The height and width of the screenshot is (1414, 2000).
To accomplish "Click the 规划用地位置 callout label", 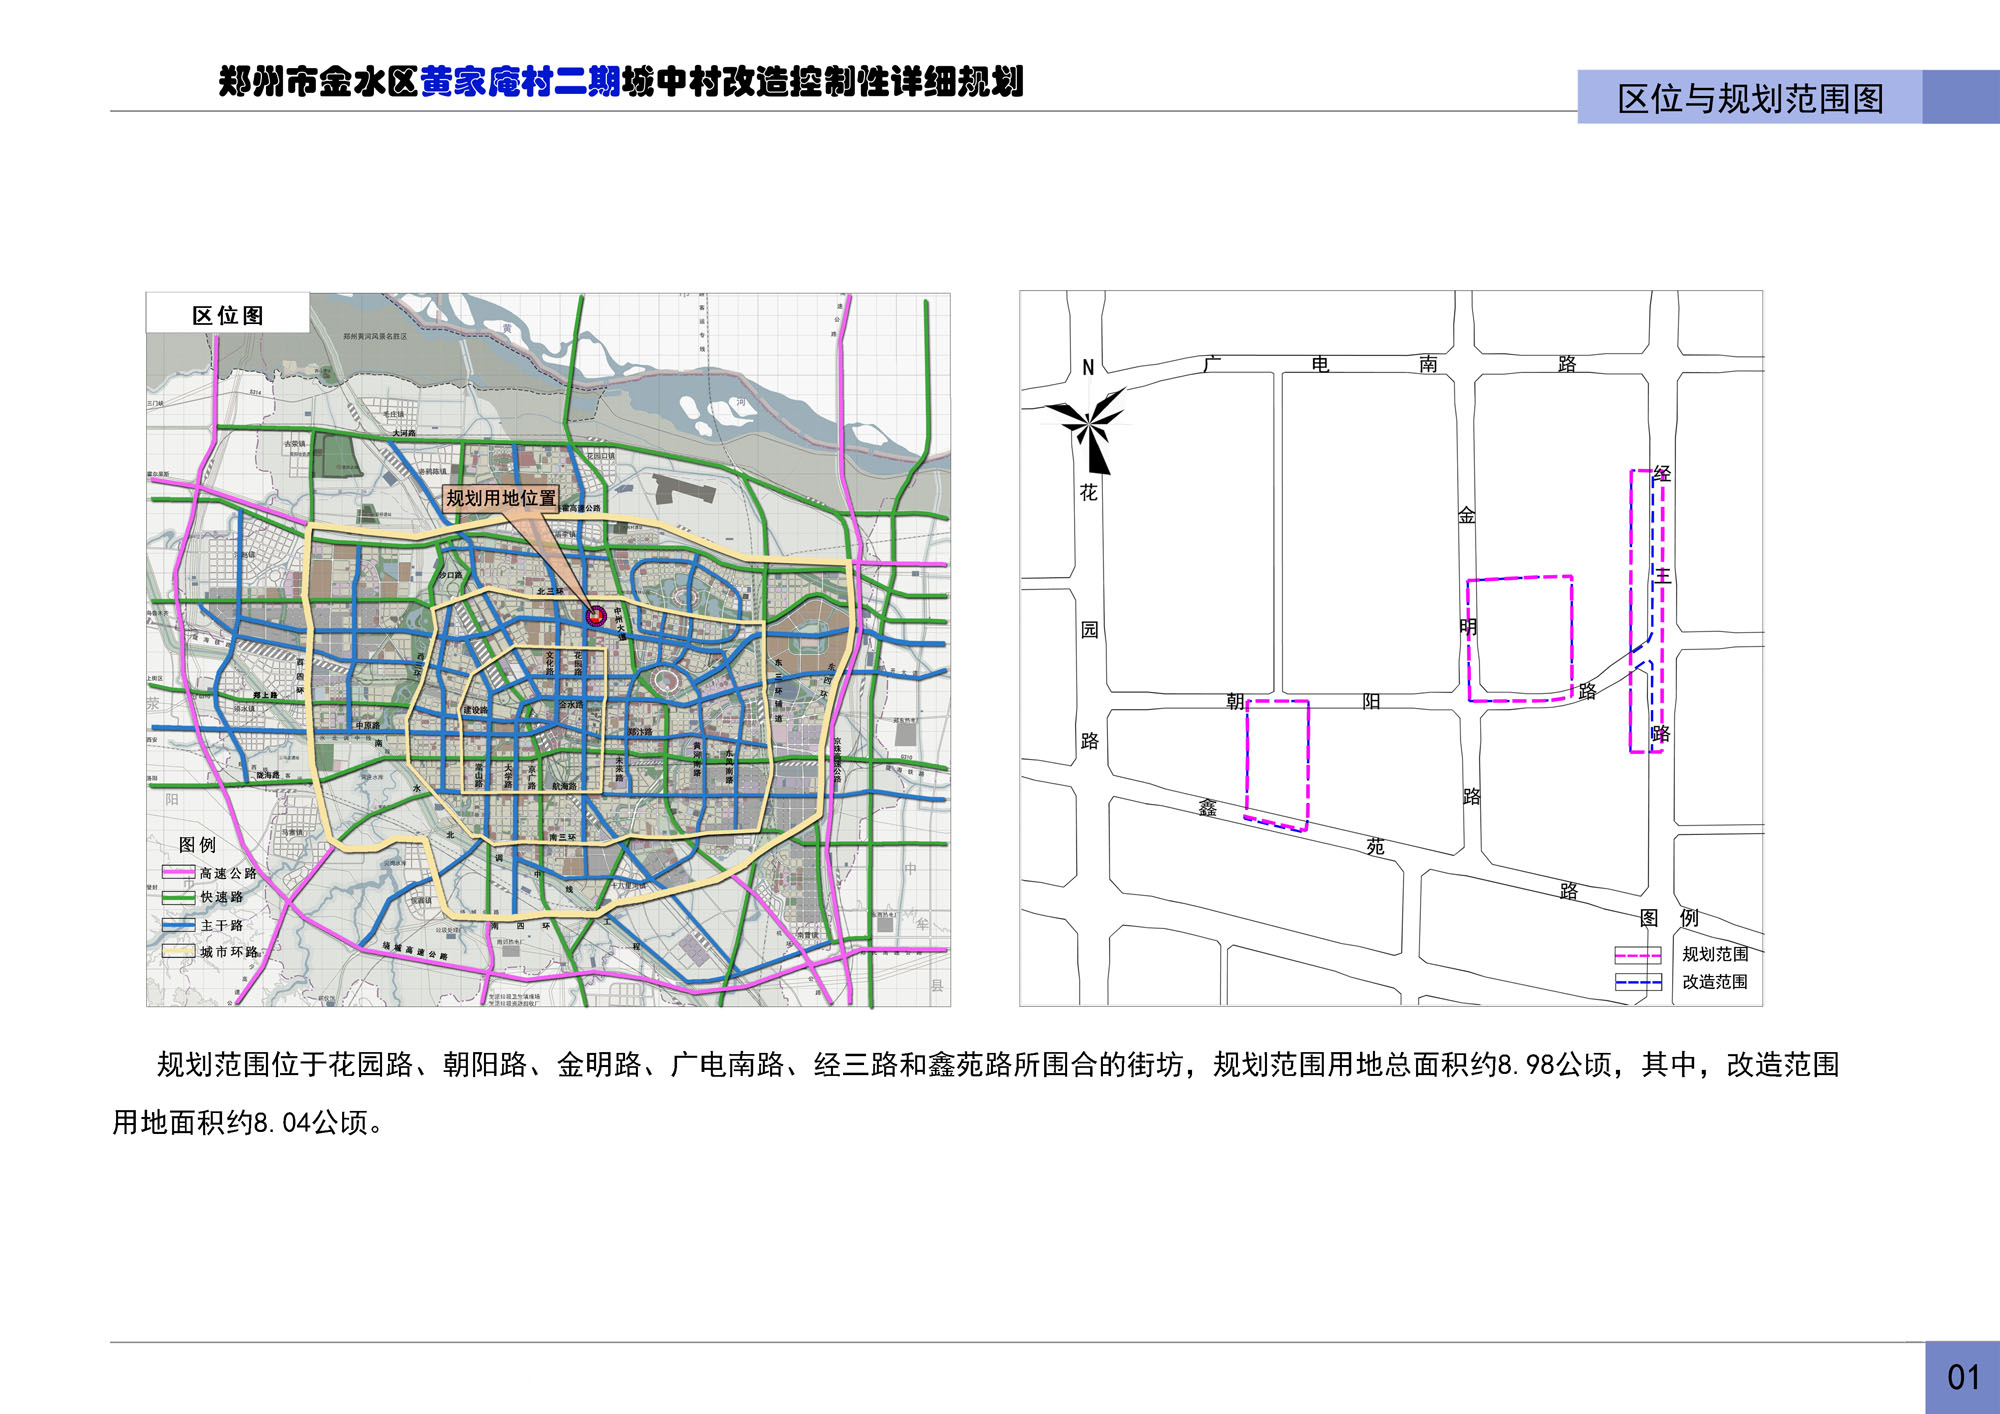I will (x=501, y=498).
